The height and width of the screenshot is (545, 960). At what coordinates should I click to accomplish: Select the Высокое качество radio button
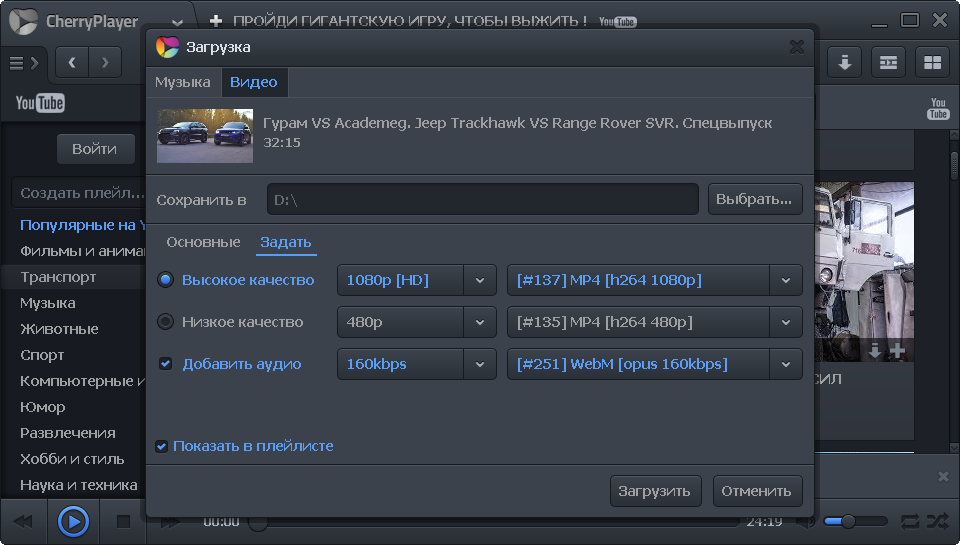(165, 280)
